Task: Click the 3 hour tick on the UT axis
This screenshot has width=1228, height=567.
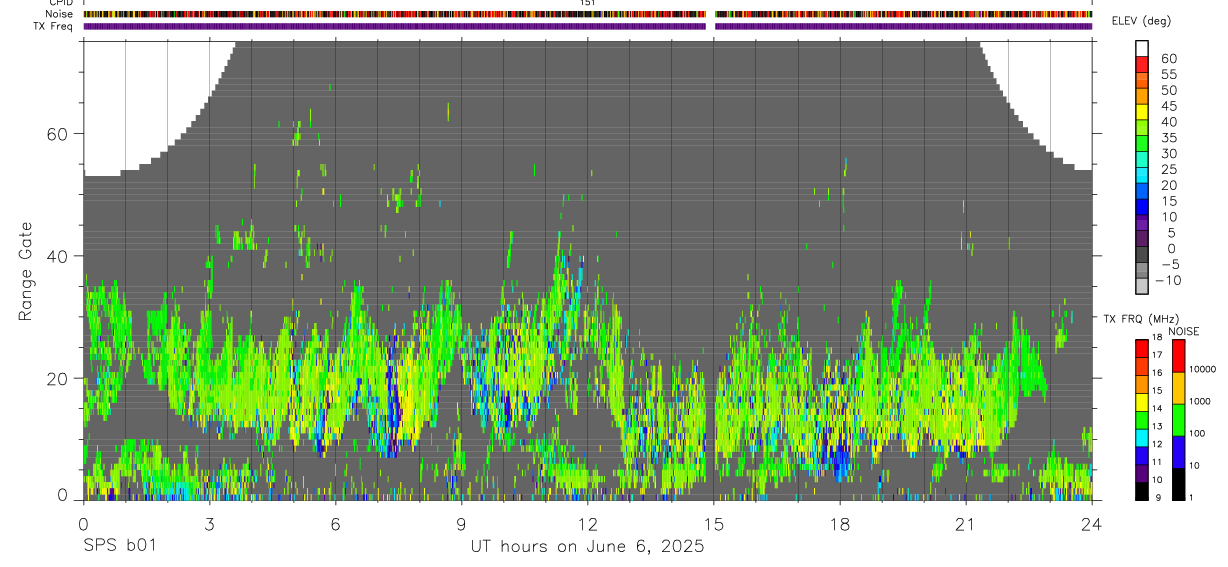Action: tap(209, 523)
